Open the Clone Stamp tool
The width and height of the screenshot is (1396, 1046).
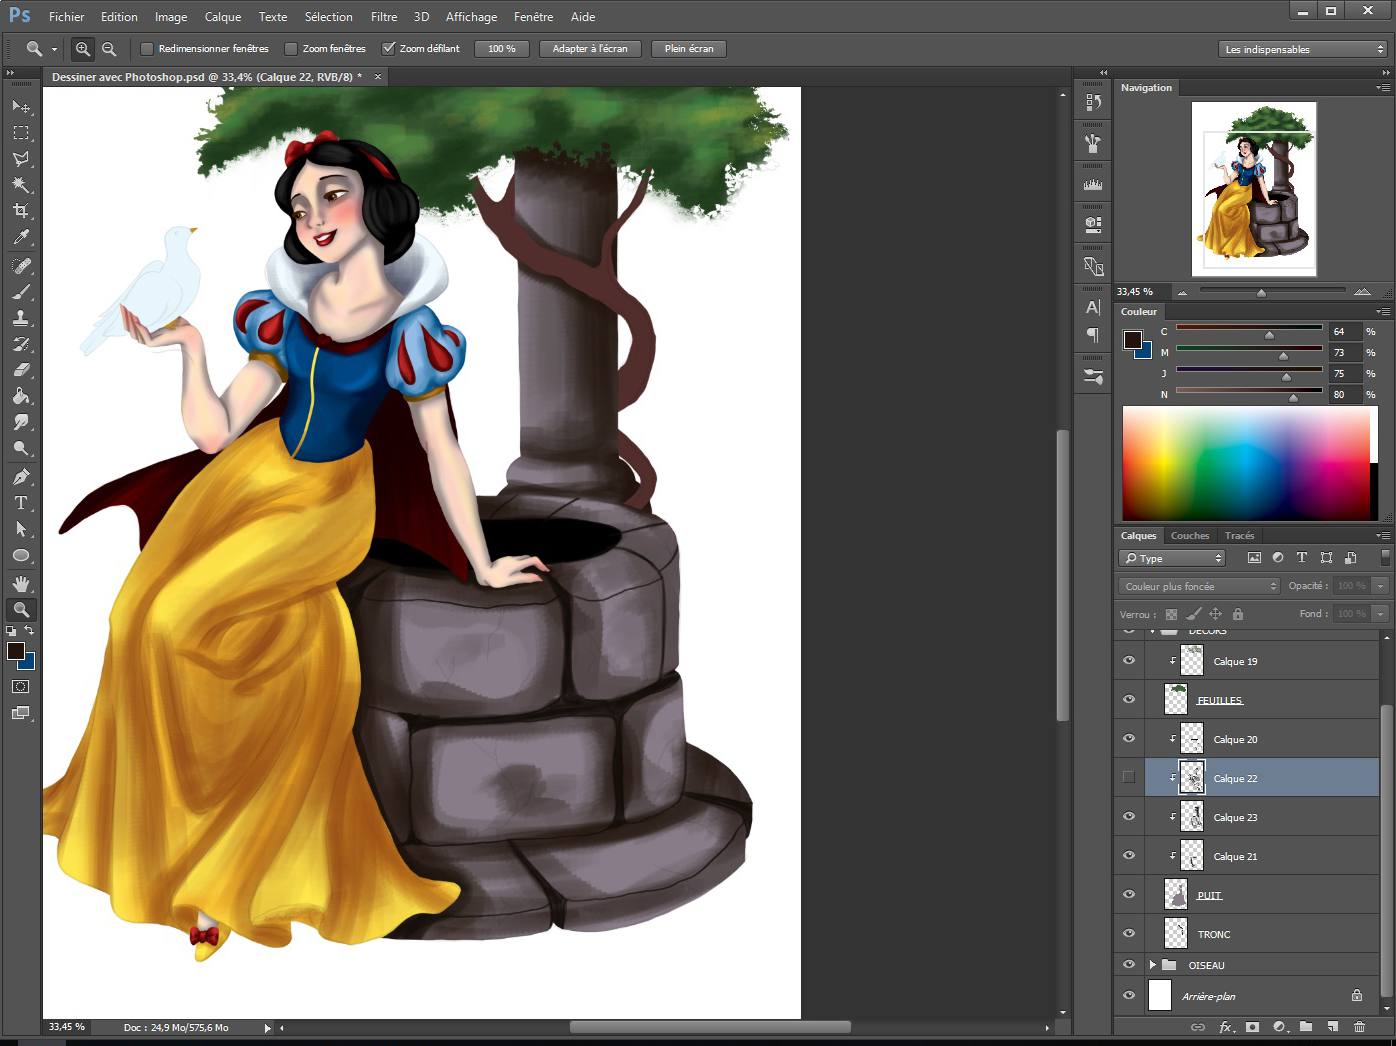pos(22,318)
